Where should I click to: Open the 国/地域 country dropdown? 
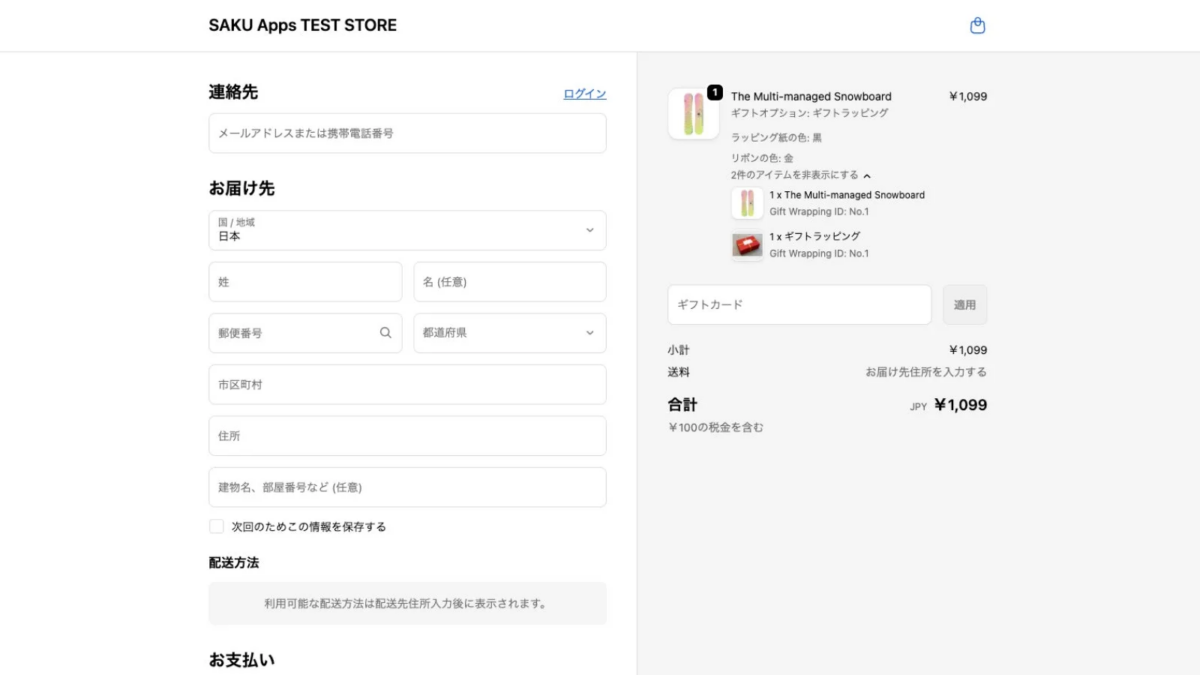click(407, 230)
